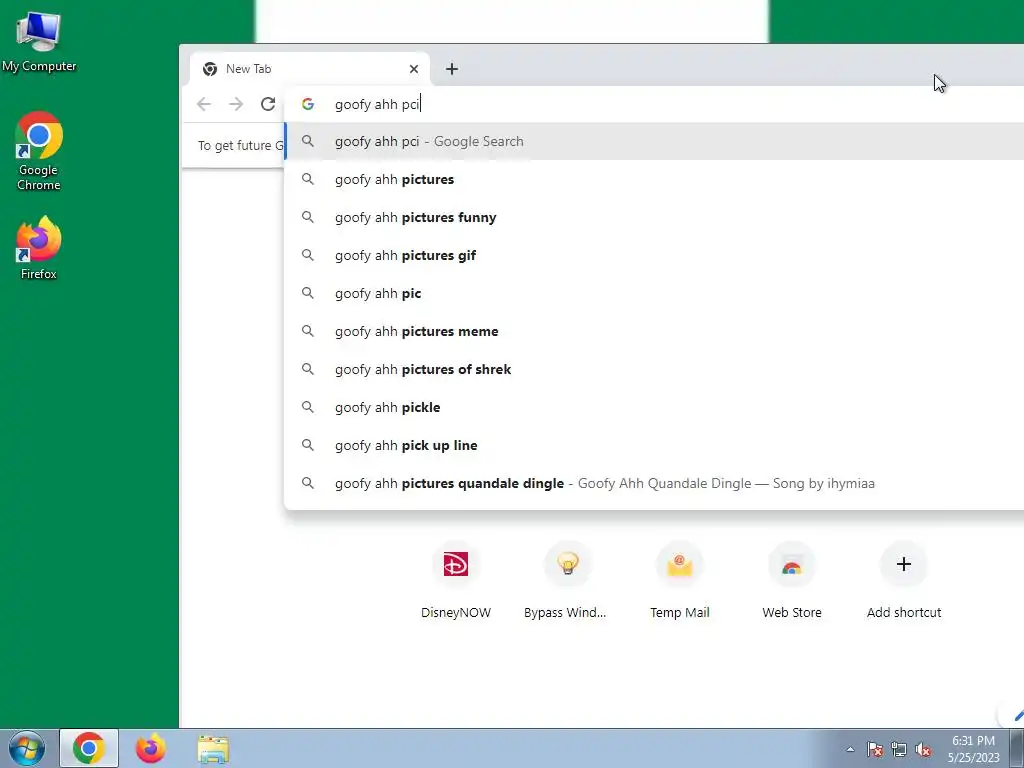Choose suggestion 'goofy ahh pick up line'
The width and height of the screenshot is (1024, 768).
pyautogui.click(x=654, y=445)
